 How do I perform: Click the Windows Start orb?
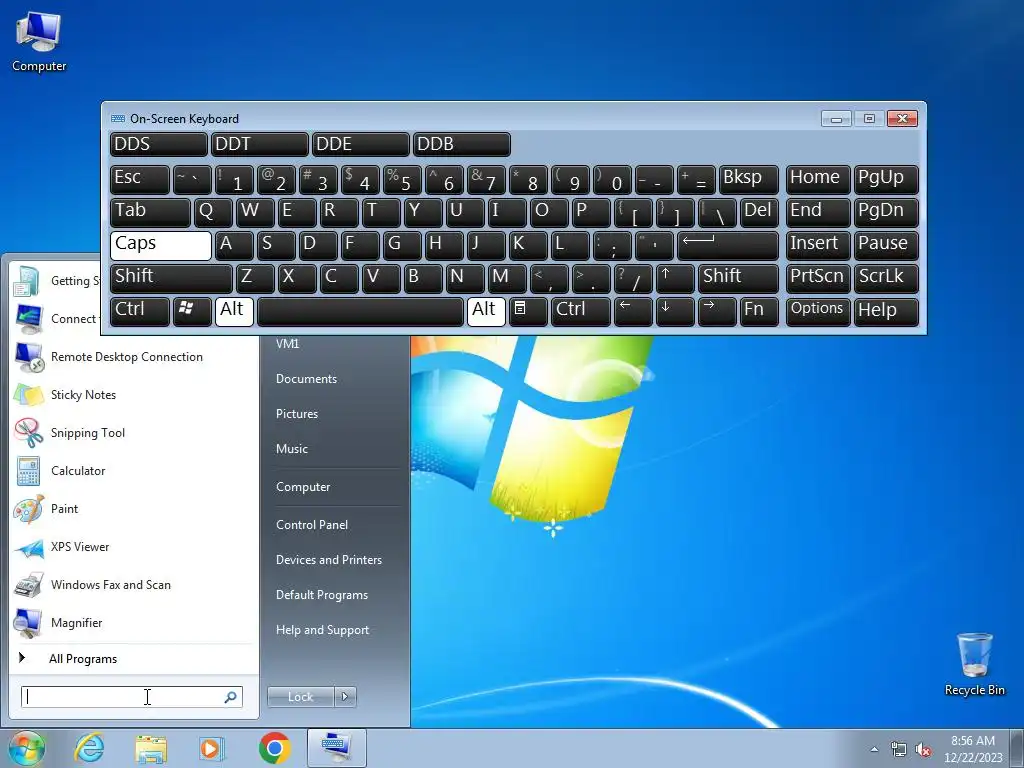pos(27,748)
